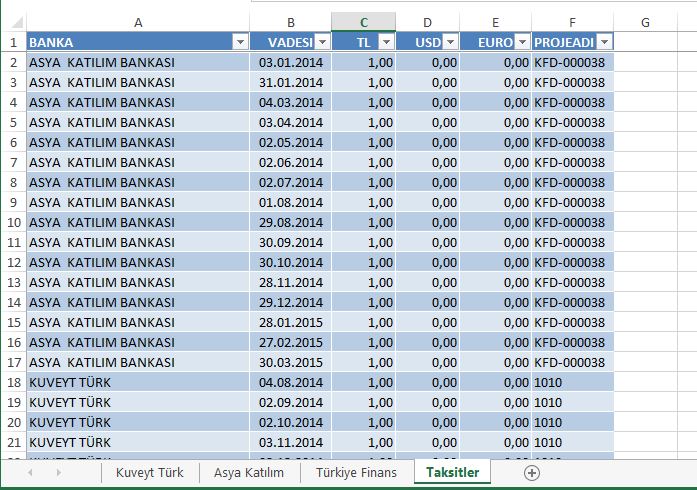The height and width of the screenshot is (490, 697).
Task: Select row 18 header
Action: coord(13,382)
